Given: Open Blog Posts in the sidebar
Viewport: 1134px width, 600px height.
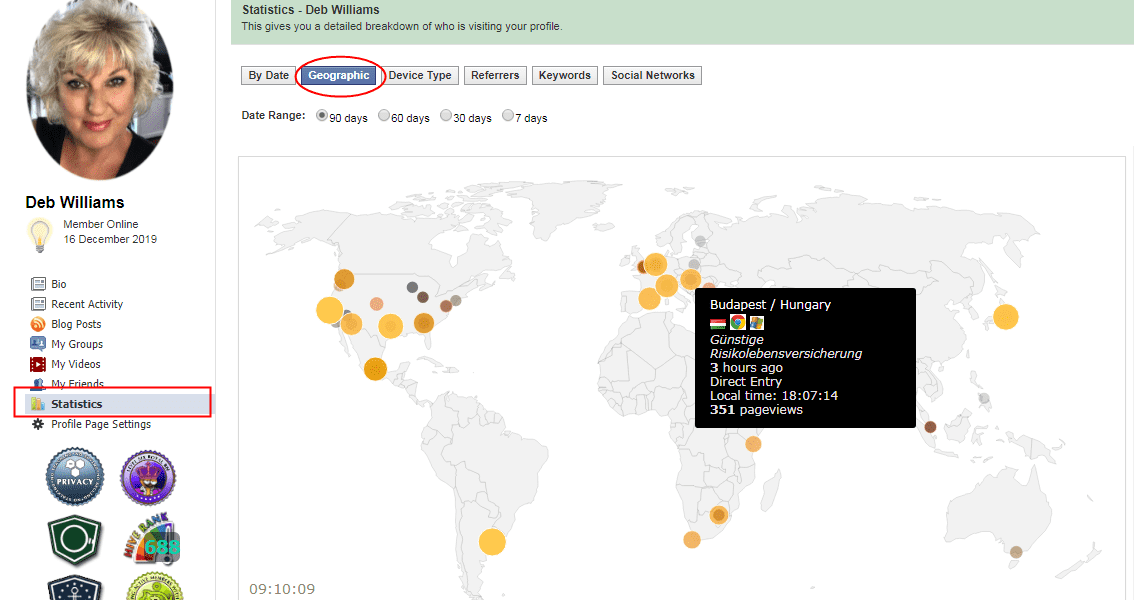Looking at the screenshot, I should click(x=76, y=325).
